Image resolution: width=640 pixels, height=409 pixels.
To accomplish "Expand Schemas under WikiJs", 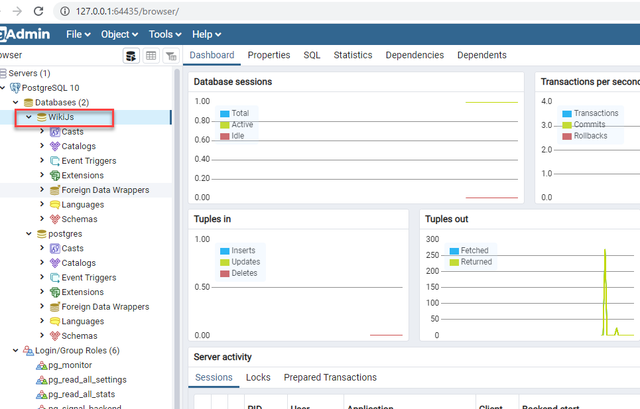I will point(42,219).
